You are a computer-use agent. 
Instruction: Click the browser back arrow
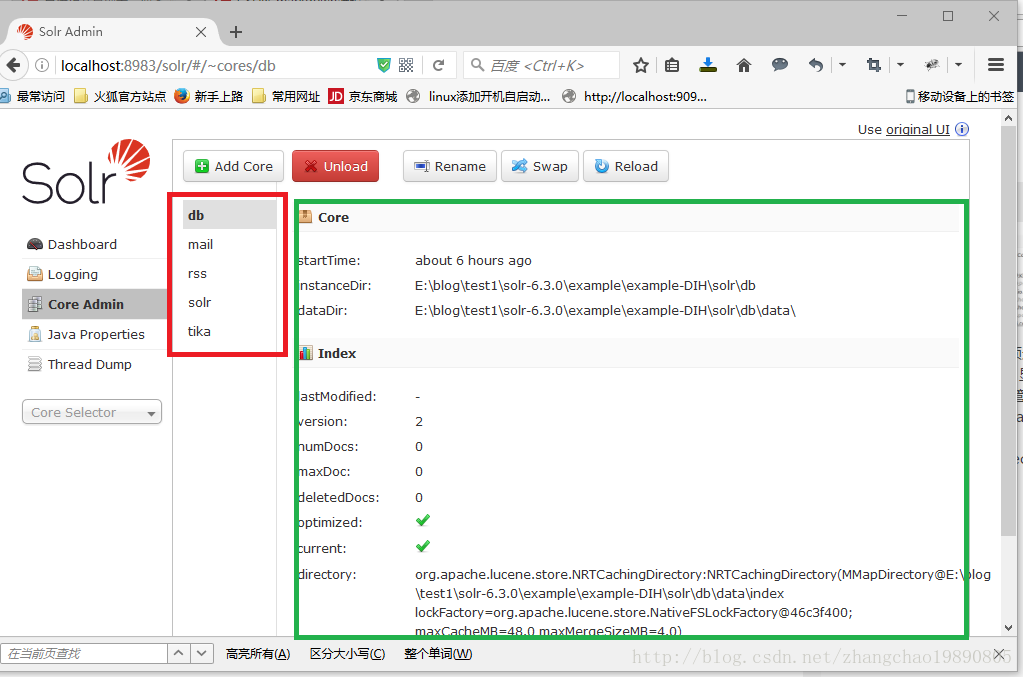pos(13,65)
